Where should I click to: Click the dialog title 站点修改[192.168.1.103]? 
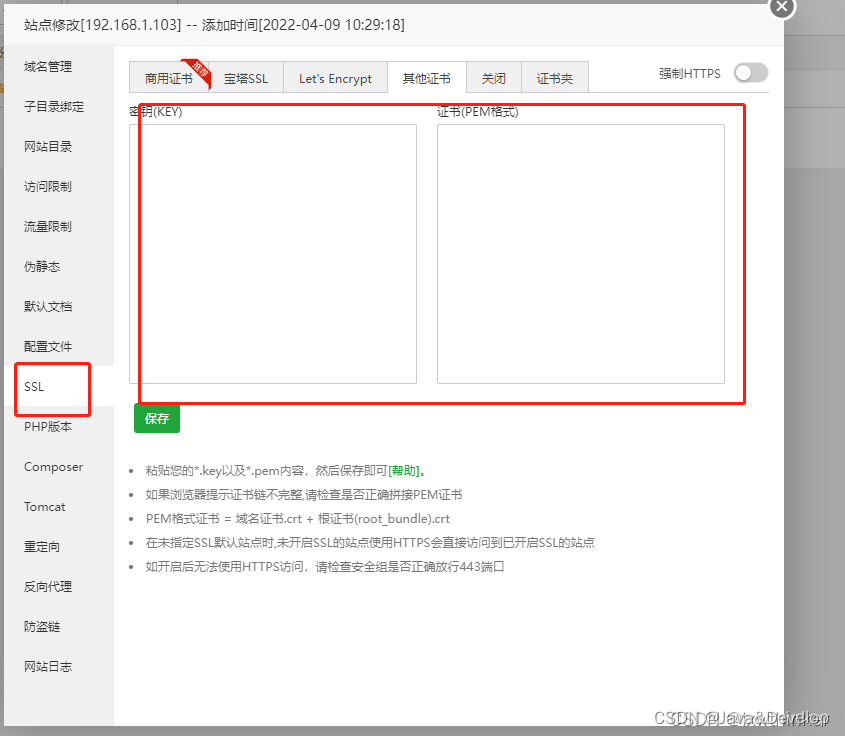102,25
